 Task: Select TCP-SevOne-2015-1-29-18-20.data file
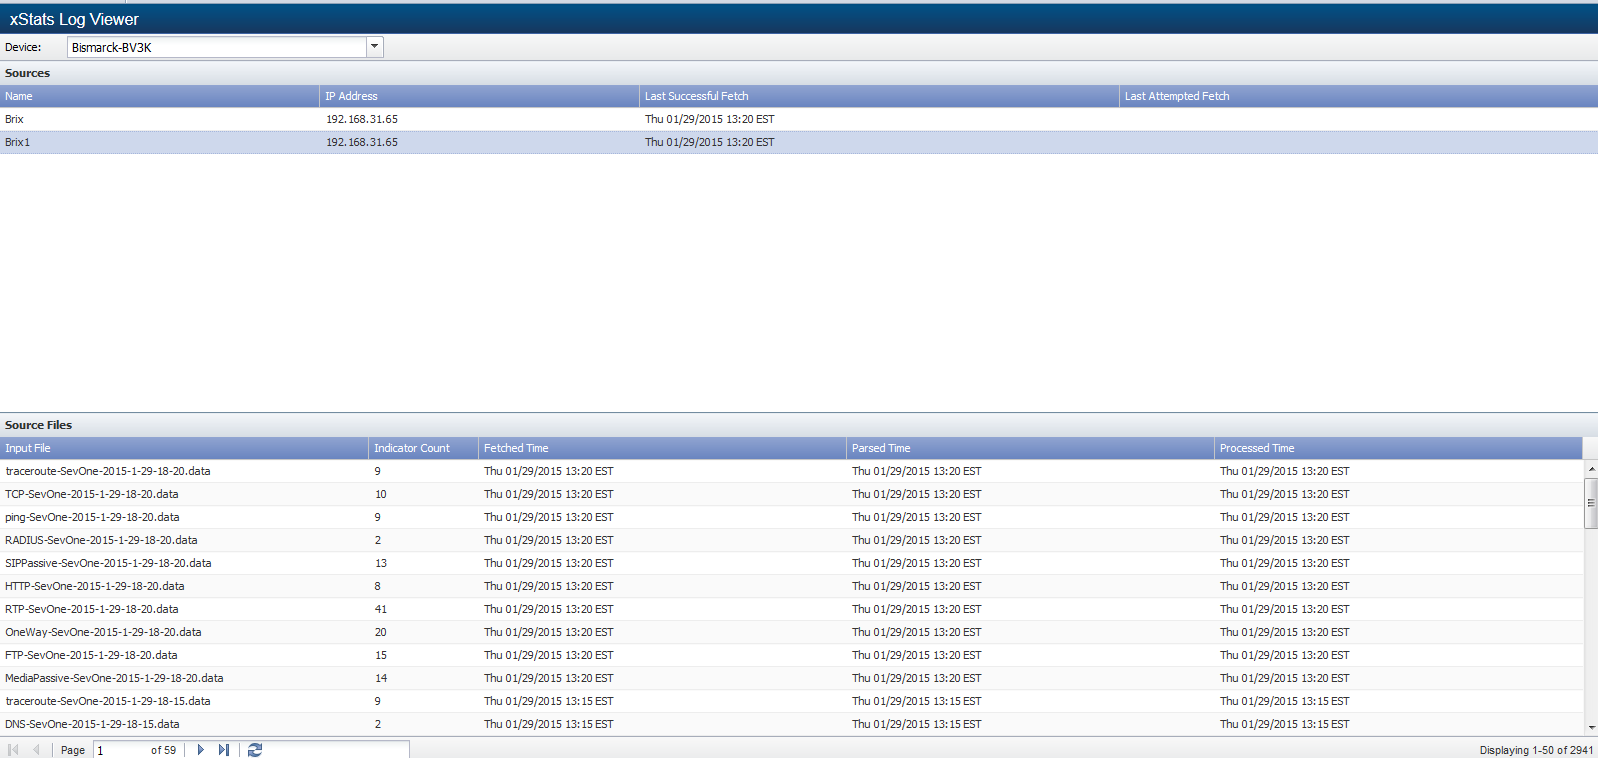(x=791, y=494)
